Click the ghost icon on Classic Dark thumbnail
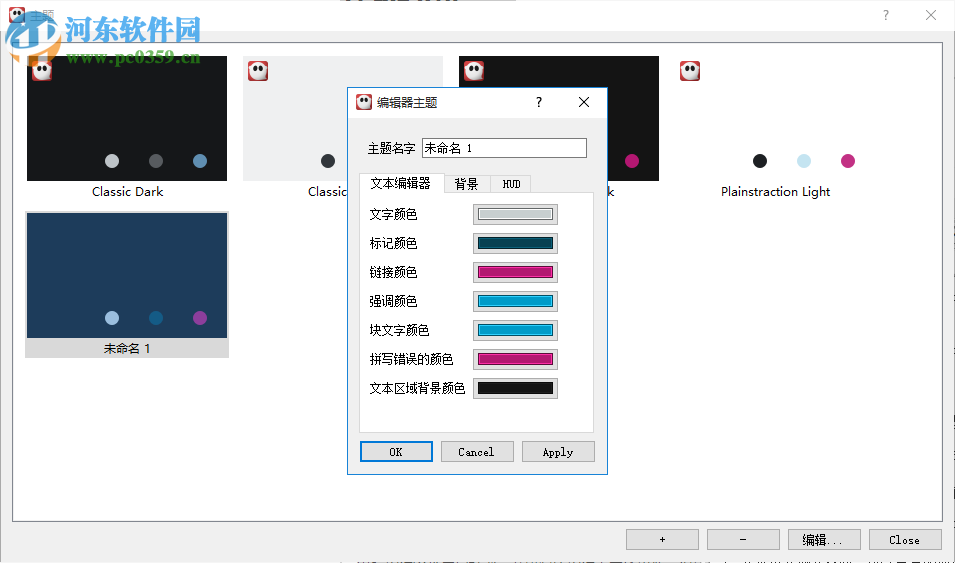955x563 pixels. [x=42, y=71]
